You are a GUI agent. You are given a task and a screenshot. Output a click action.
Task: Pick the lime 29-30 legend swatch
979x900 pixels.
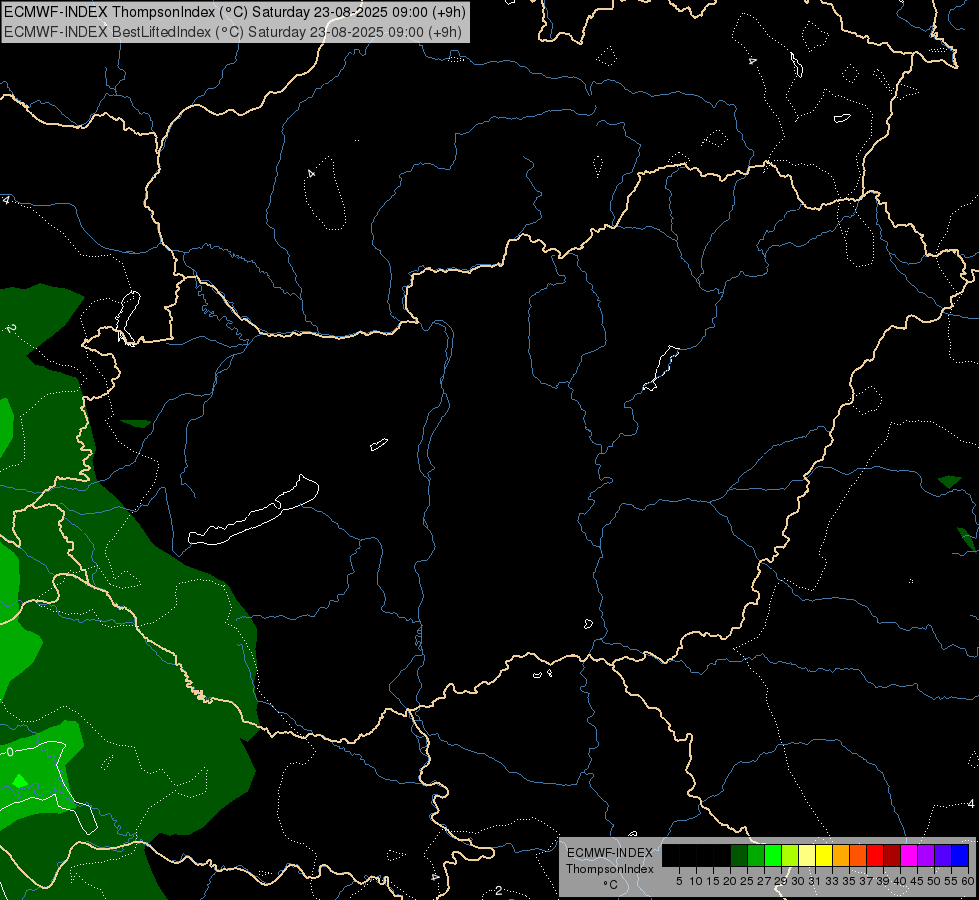790,855
